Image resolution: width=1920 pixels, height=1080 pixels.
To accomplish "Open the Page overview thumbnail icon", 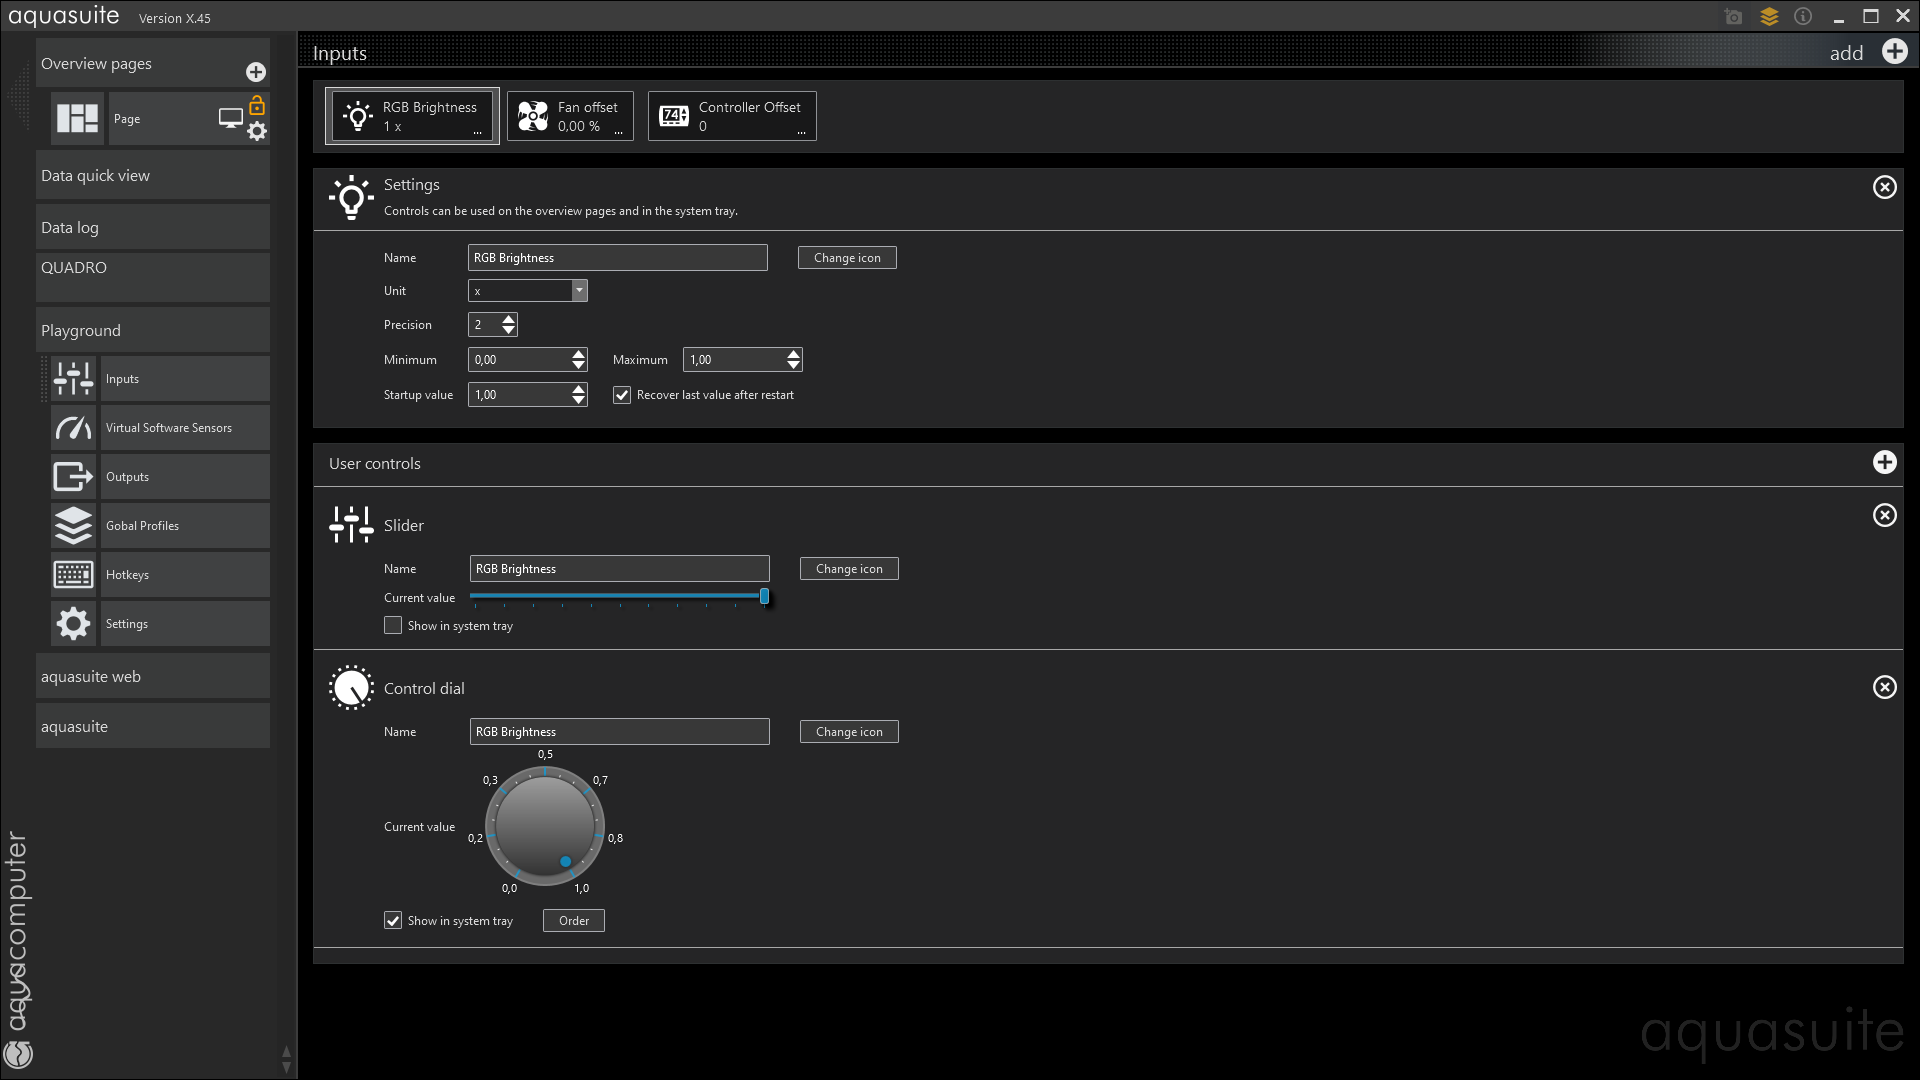I will (77, 118).
